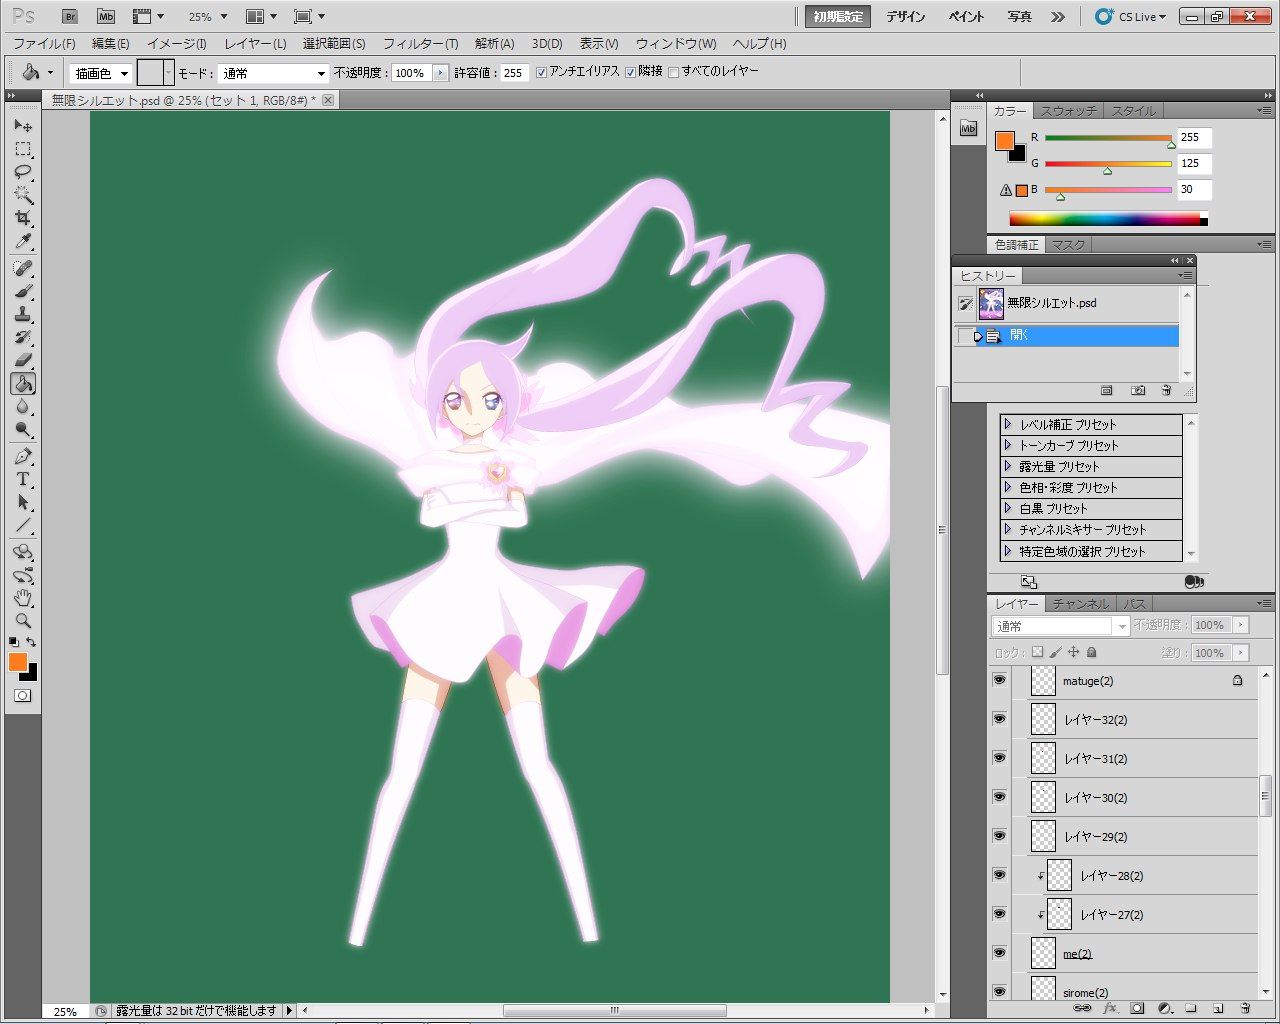Image resolution: width=1280 pixels, height=1024 pixels.
Task: Hide the me(2) layer
Action: [999, 953]
